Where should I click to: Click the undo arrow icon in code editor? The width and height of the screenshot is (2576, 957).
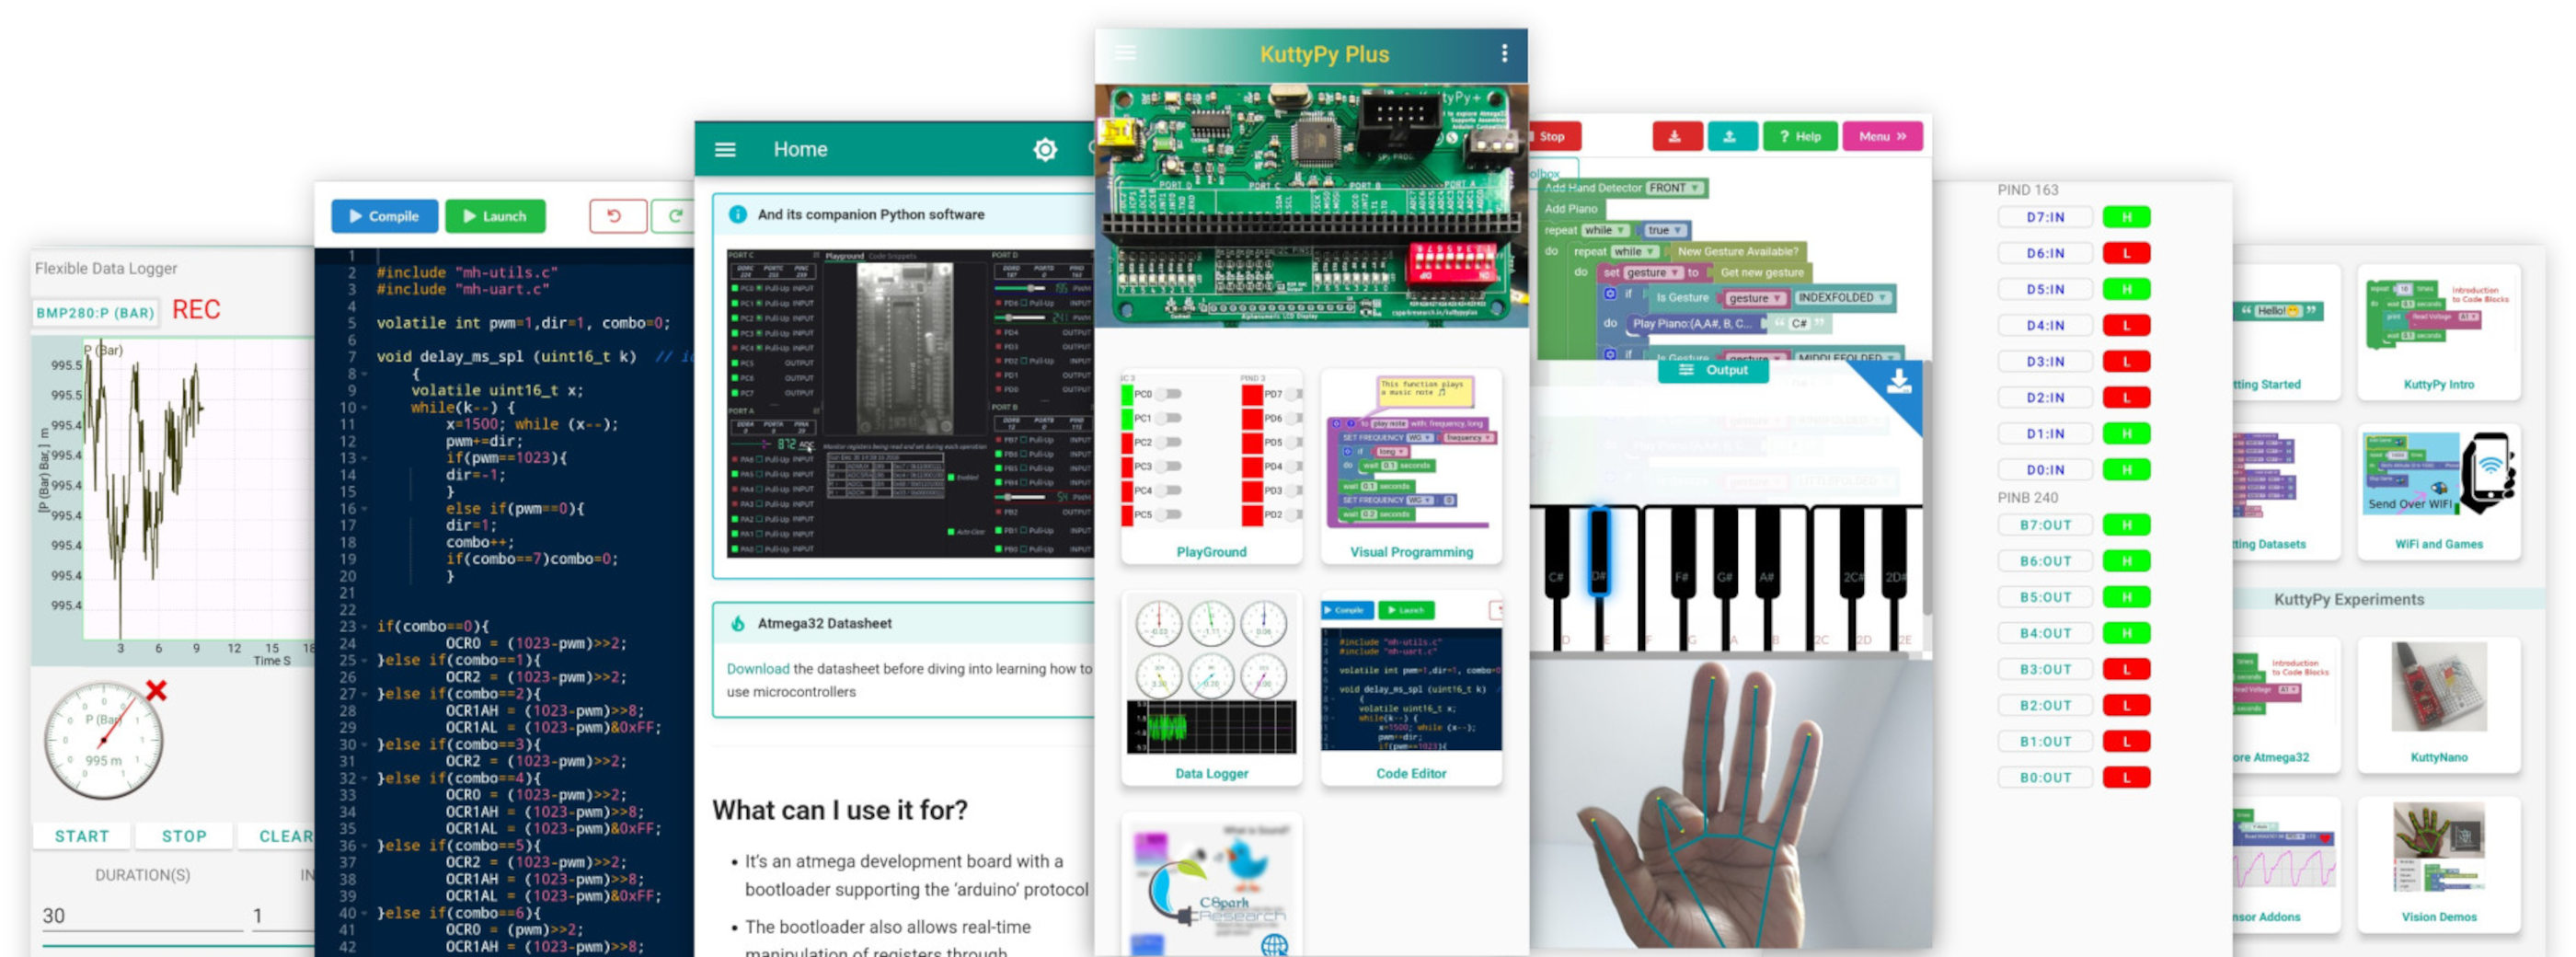coord(615,216)
